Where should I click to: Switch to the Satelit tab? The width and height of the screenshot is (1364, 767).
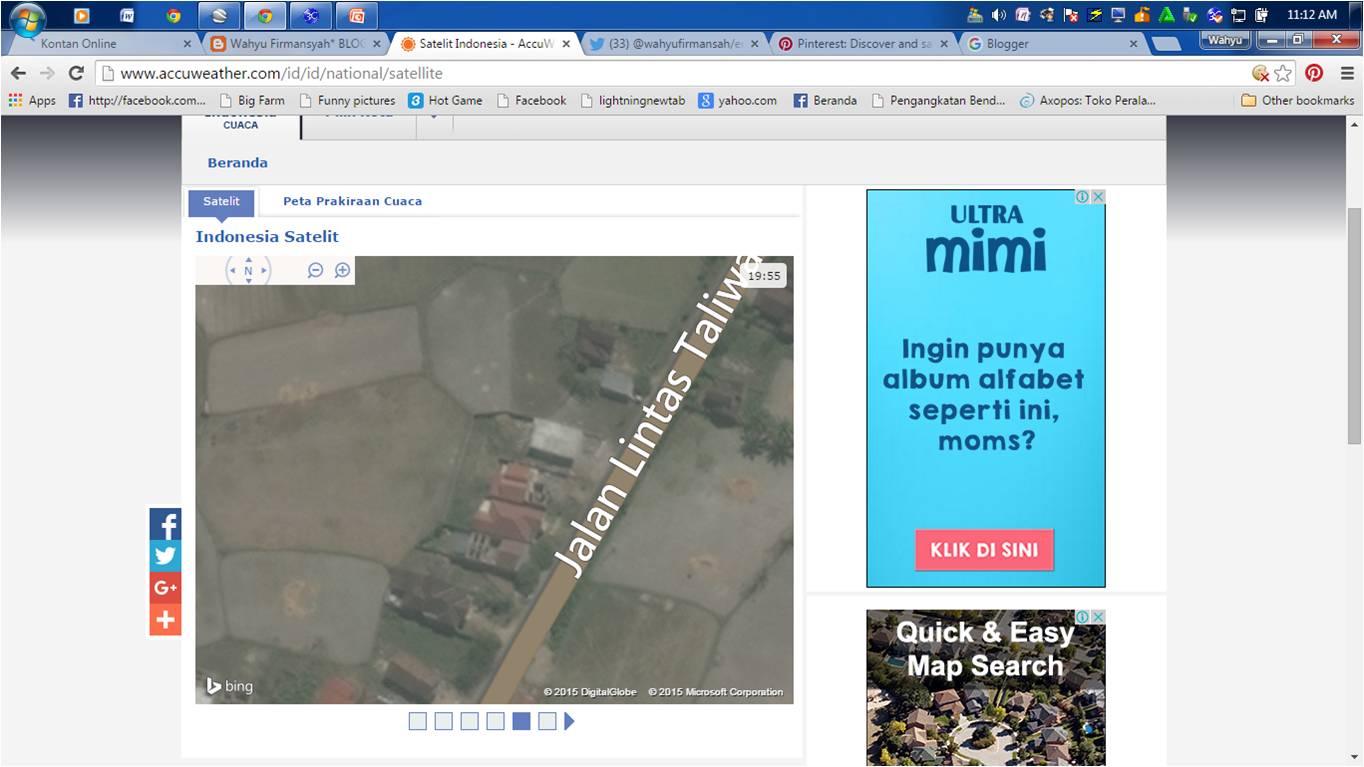pyautogui.click(x=221, y=202)
